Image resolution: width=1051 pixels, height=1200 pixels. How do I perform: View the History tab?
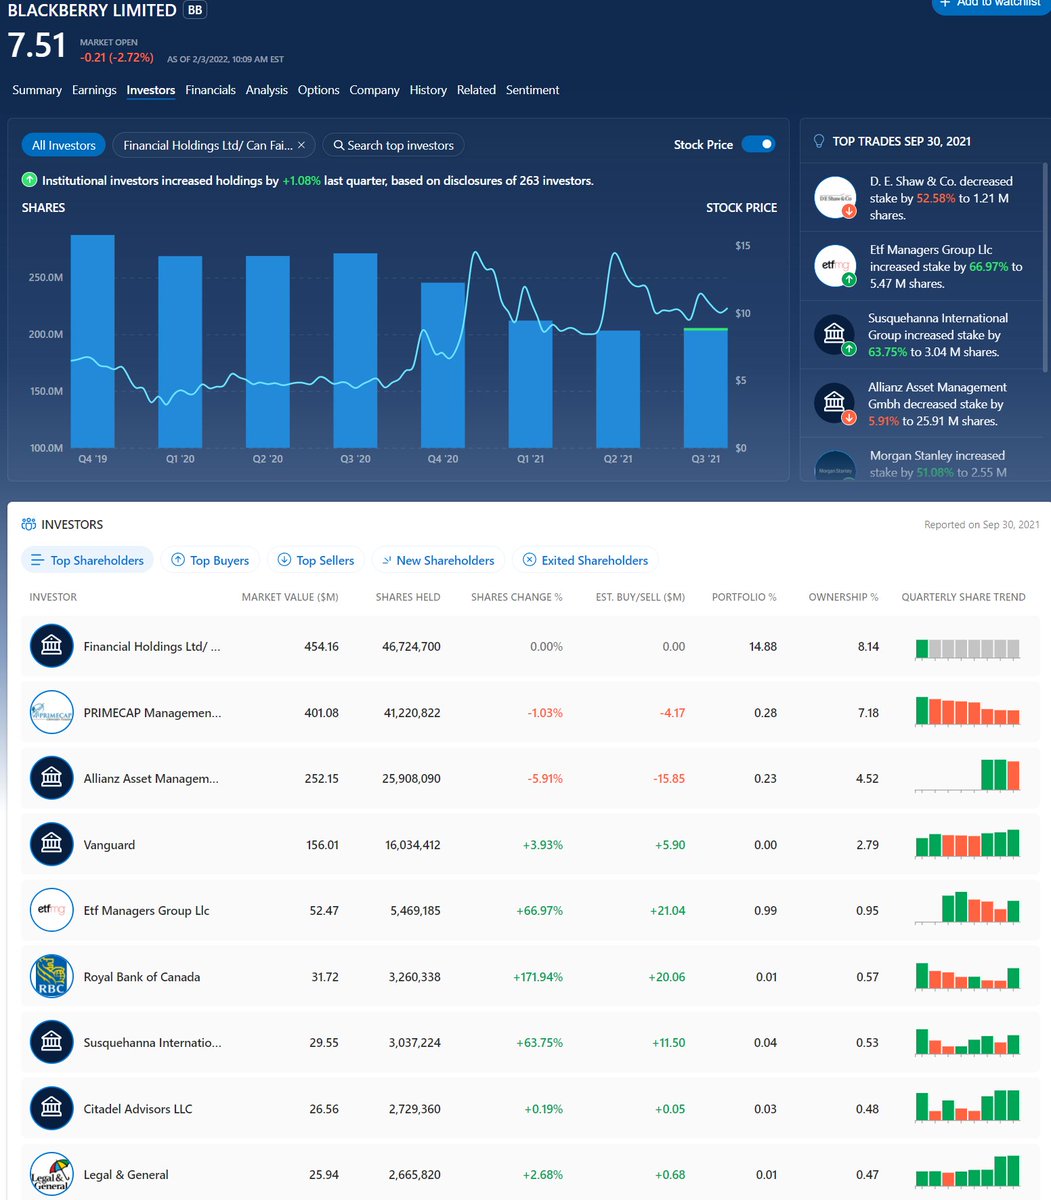pos(428,90)
